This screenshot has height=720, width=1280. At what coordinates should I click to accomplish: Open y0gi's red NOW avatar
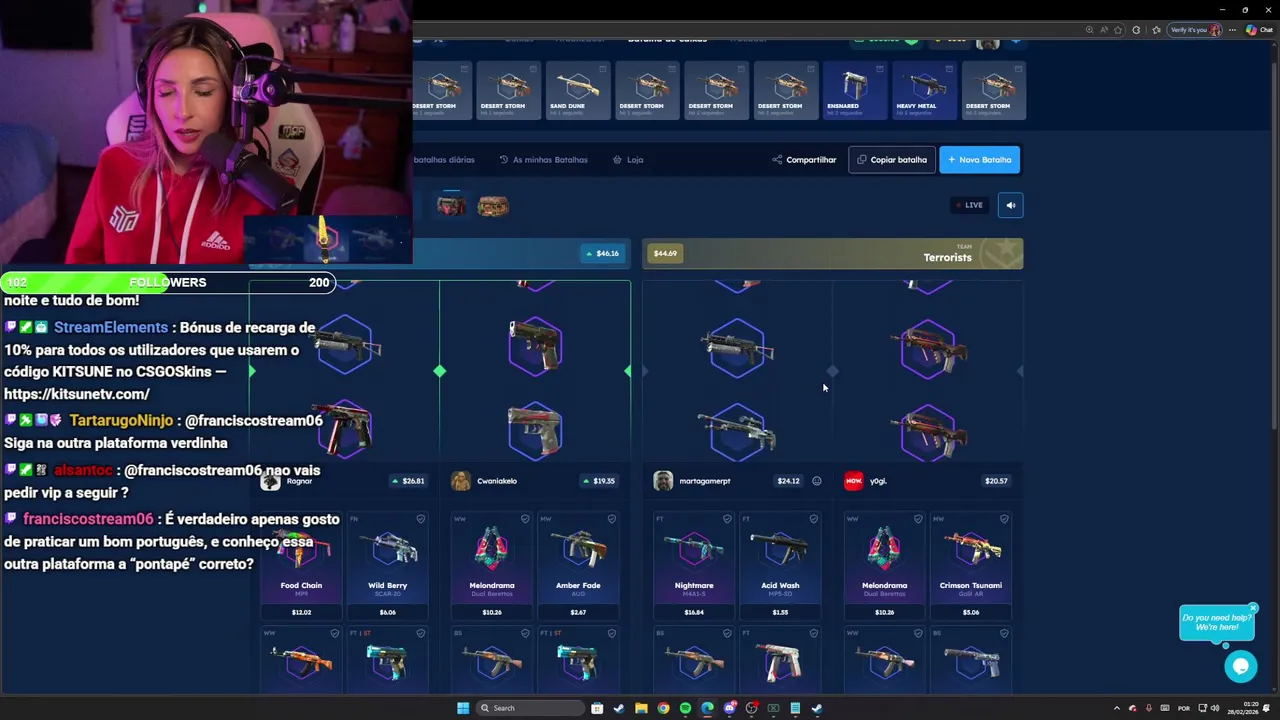coord(854,481)
